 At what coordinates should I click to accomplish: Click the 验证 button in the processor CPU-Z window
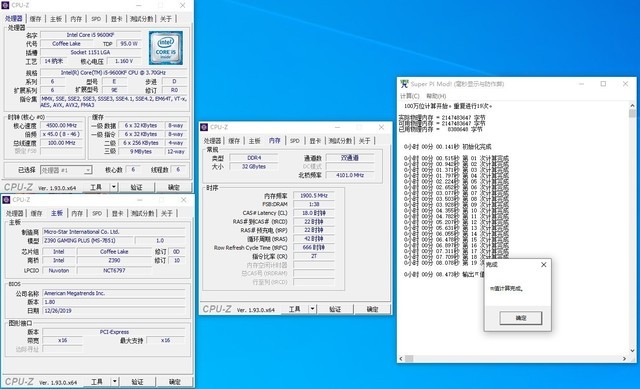pos(136,187)
